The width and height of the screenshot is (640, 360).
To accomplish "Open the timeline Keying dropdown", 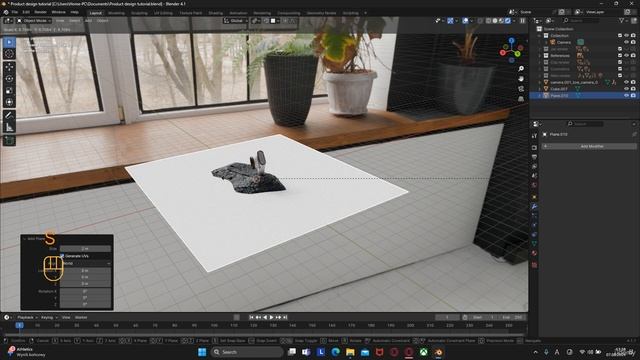I will (48, 317).
